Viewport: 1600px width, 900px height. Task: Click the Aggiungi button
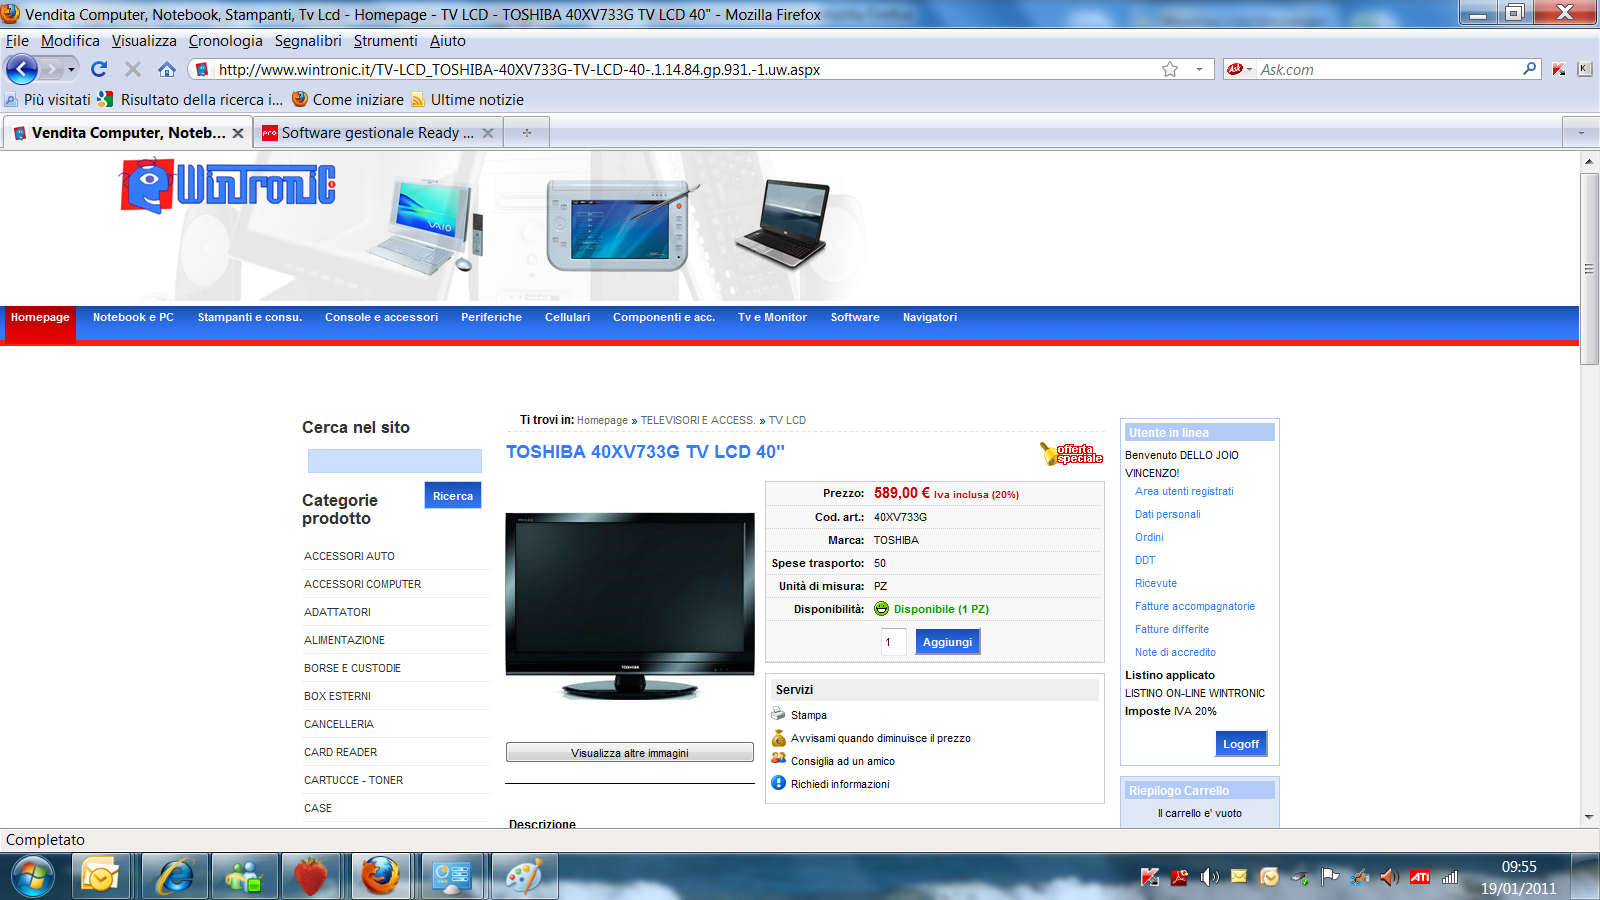(x=948, y=642)
